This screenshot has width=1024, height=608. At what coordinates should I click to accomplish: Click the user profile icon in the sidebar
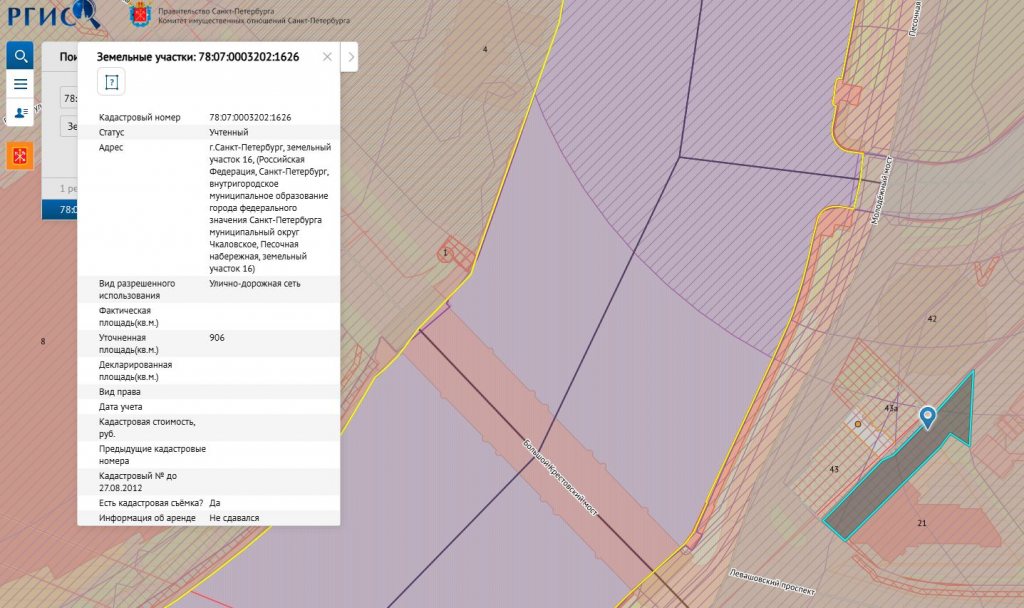click(20, 113)
